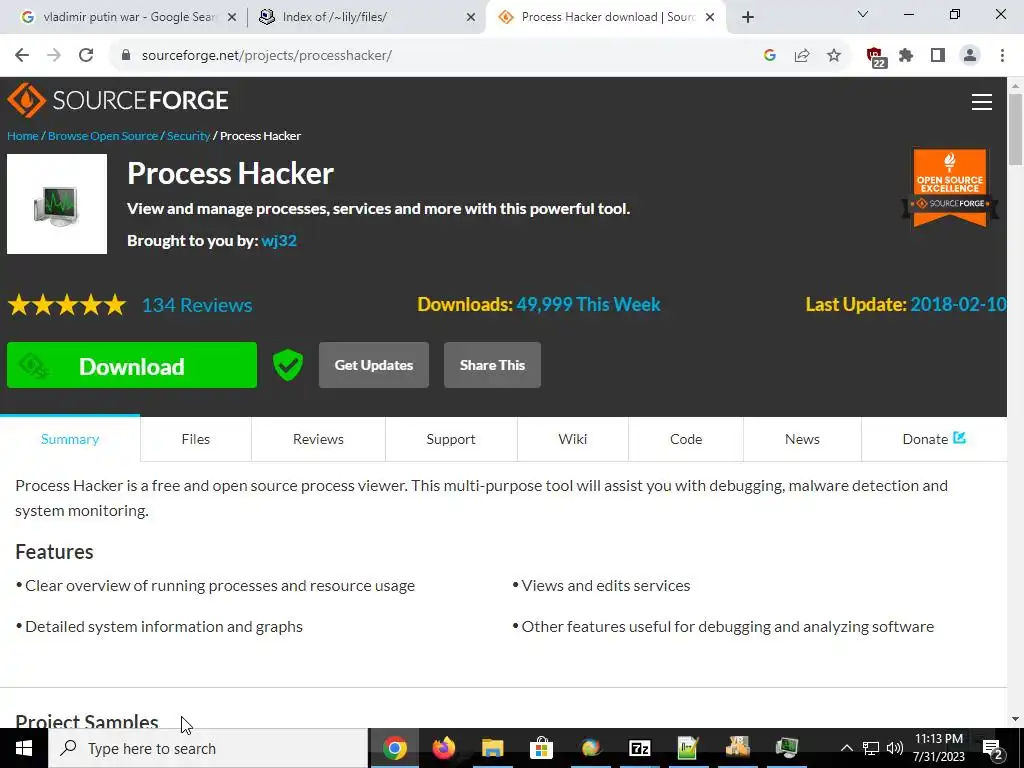Click the green shield checkmark icon
1024x768 pixels.
point(288,364)
